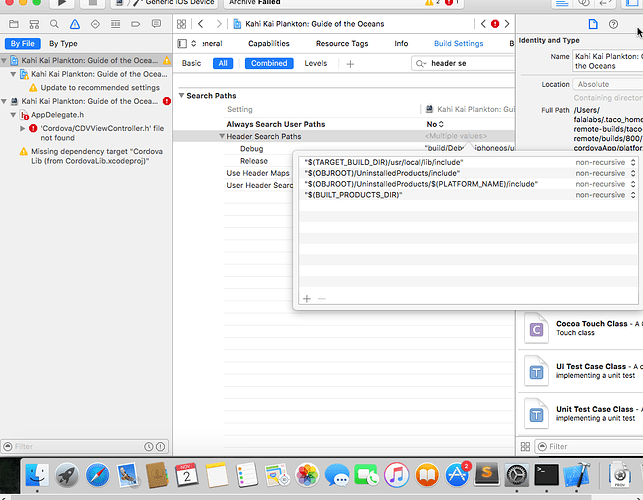
Task: Show the Quick Help inspector icon
Action: point(613,24)
